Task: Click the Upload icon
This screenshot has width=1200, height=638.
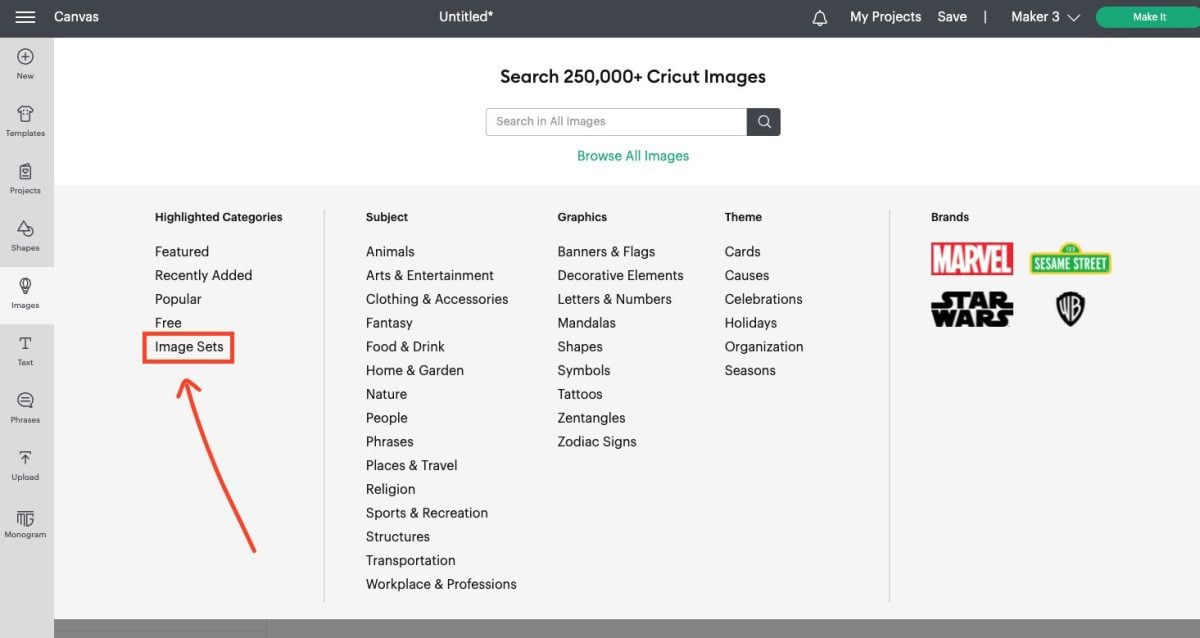Action: [25, 466]
